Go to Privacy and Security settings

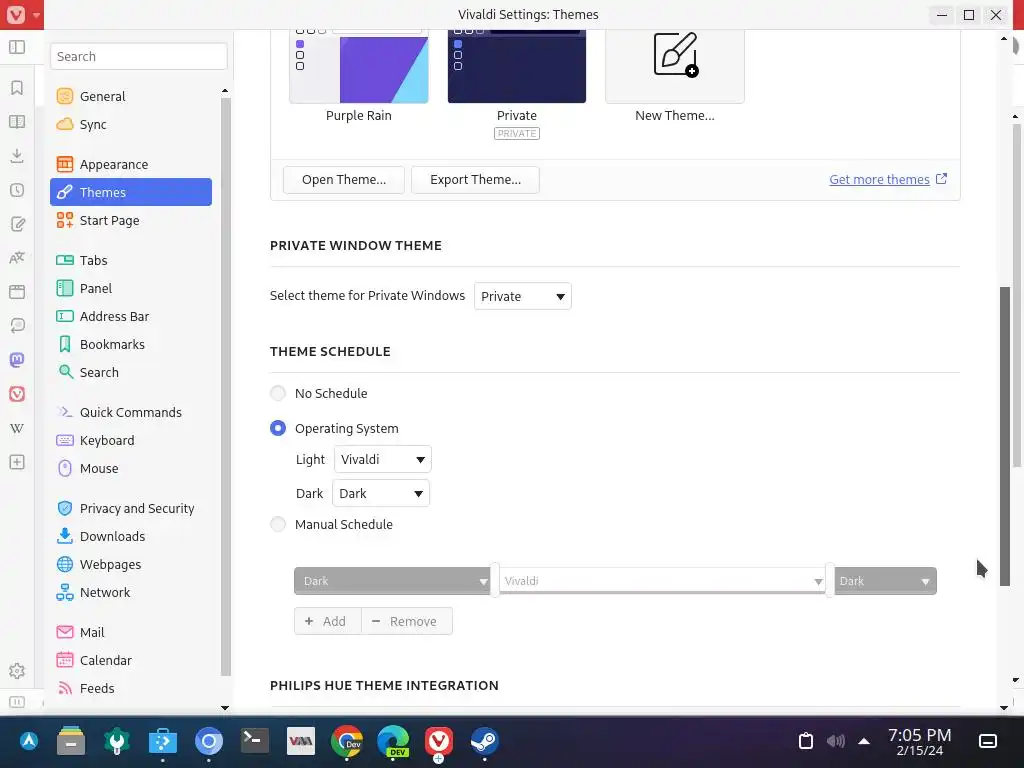[x=131, y=508]
